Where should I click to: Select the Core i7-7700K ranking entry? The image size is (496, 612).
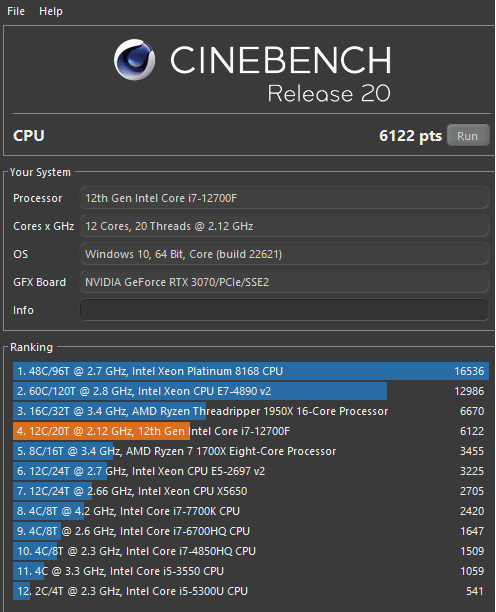click(251, 511)
